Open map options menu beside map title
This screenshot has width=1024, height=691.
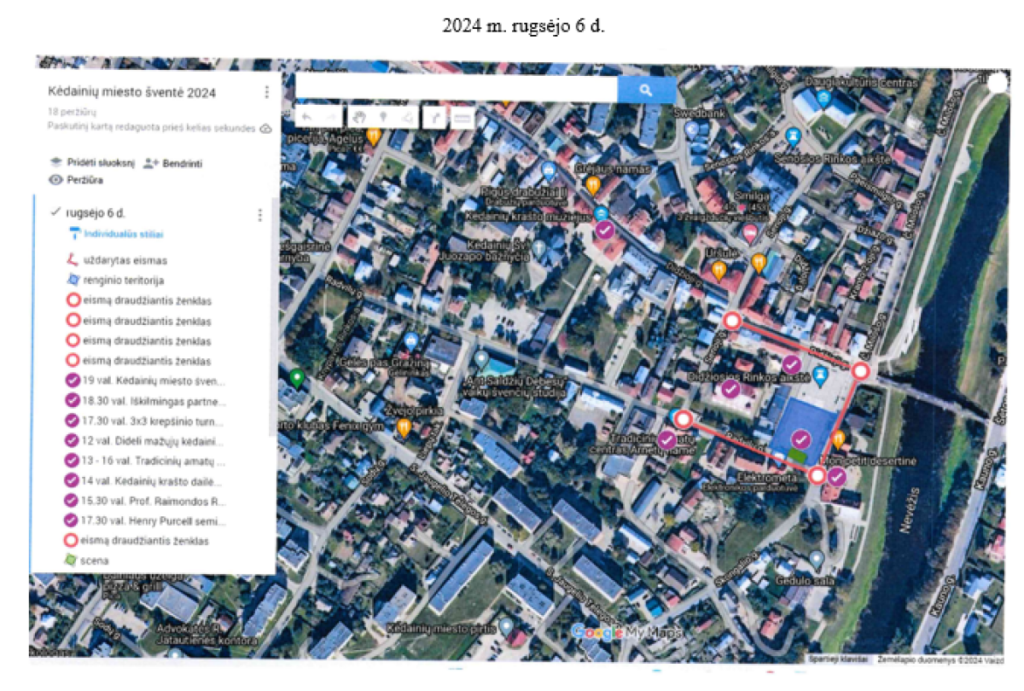point(266,92)
